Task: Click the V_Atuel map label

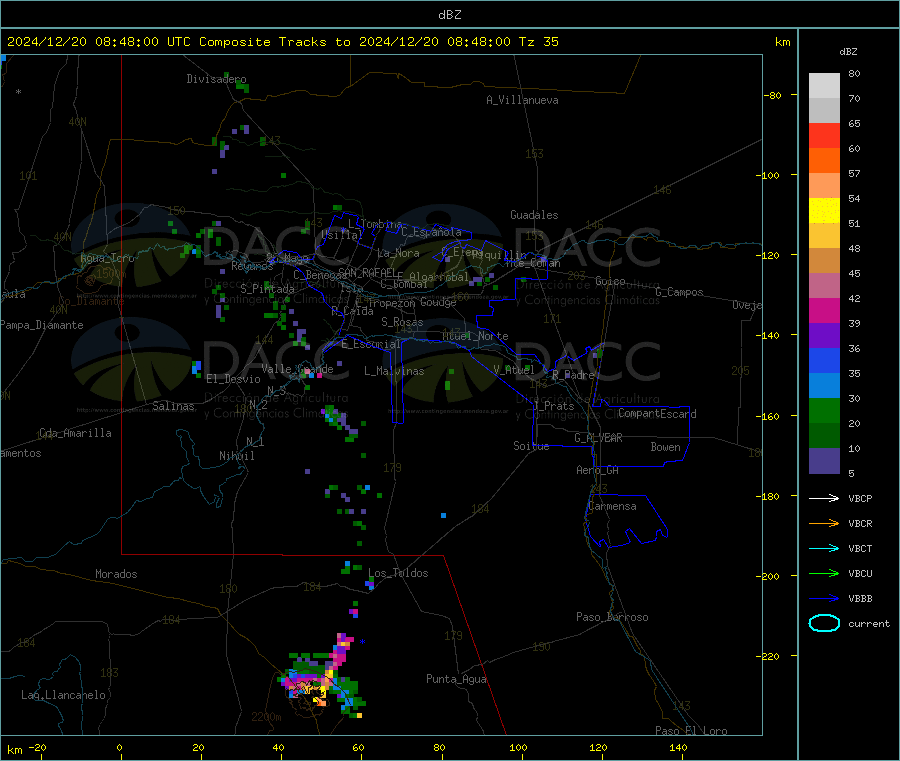Action: click(514, 370)
